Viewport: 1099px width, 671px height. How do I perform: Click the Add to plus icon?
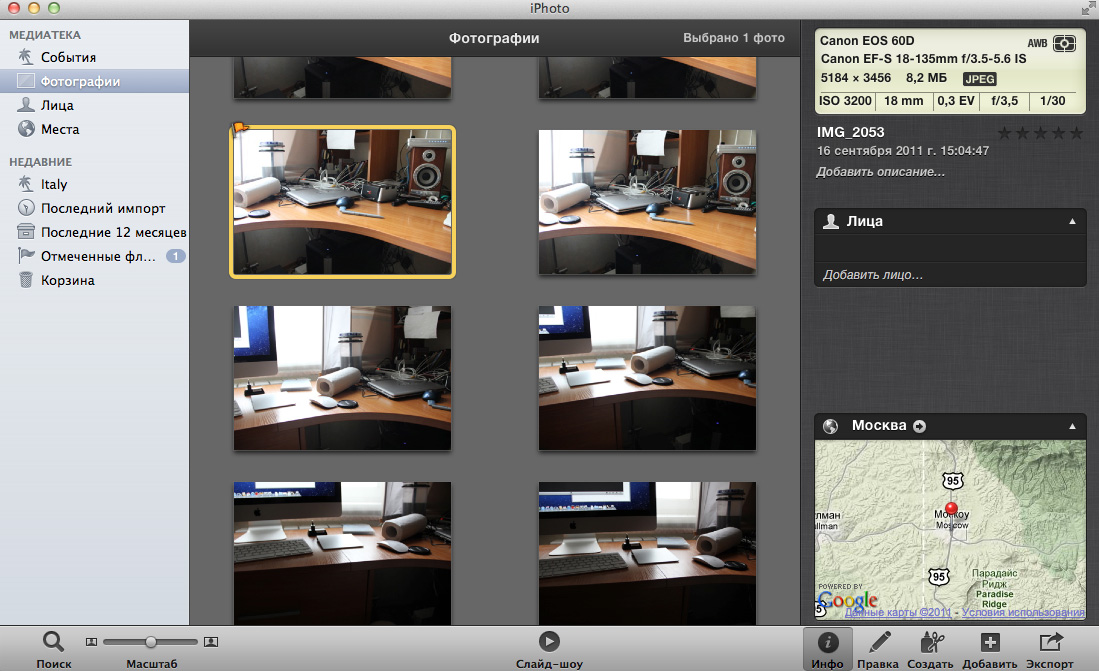(x=989, y=643)
